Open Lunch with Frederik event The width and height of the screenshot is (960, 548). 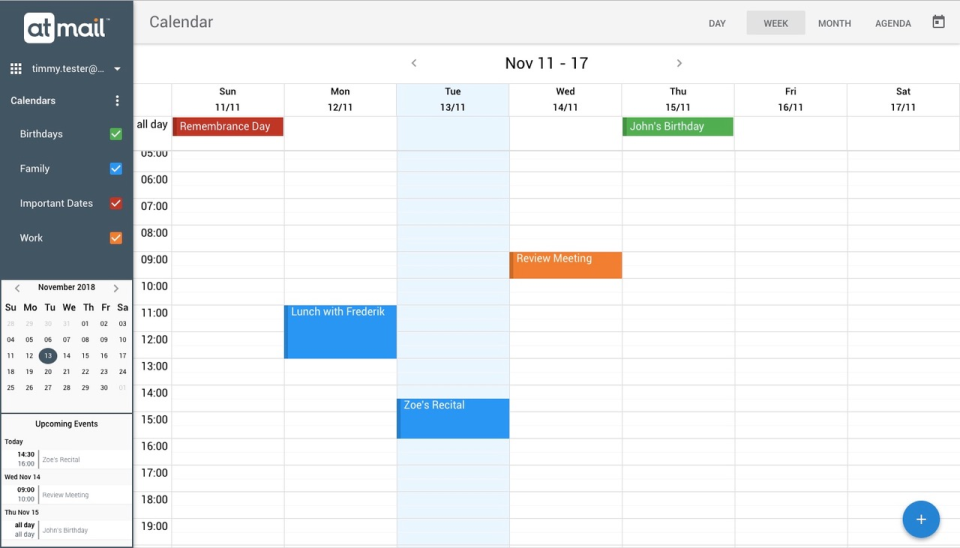tap(340, 332)
